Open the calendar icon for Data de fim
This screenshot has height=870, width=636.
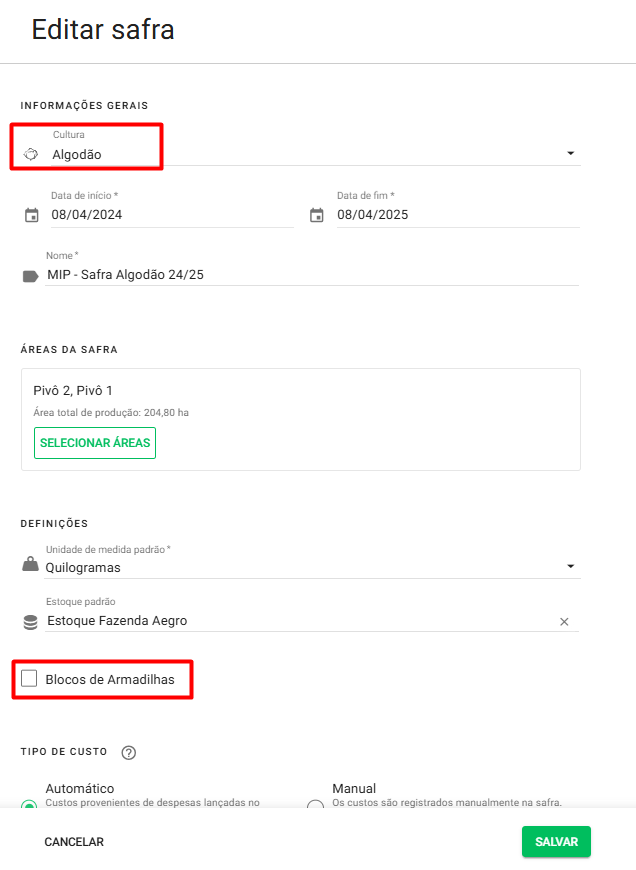317,215
